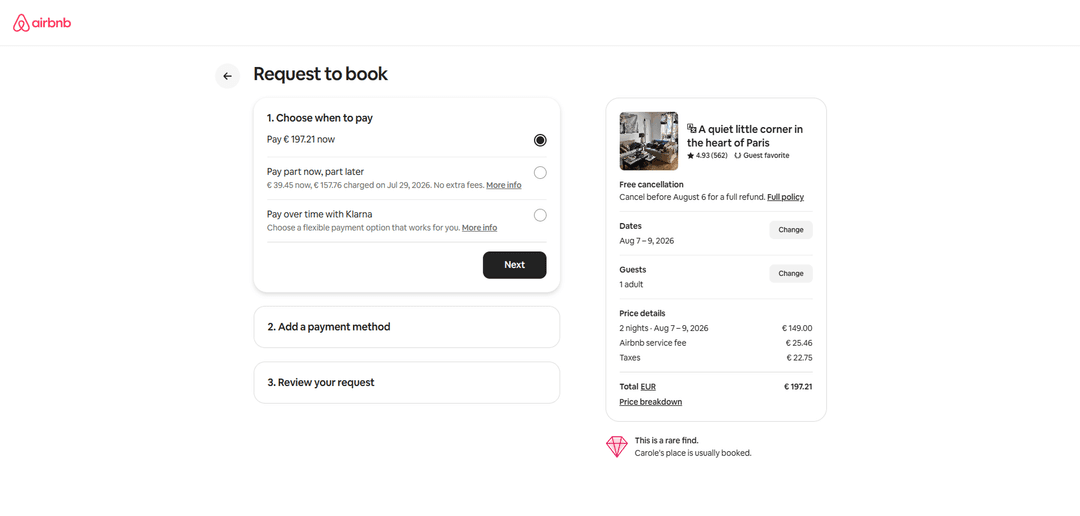The width and height of the screenshot is (1080, 516).
Task: Open More info about Klarna
Action: click(479, 228)
